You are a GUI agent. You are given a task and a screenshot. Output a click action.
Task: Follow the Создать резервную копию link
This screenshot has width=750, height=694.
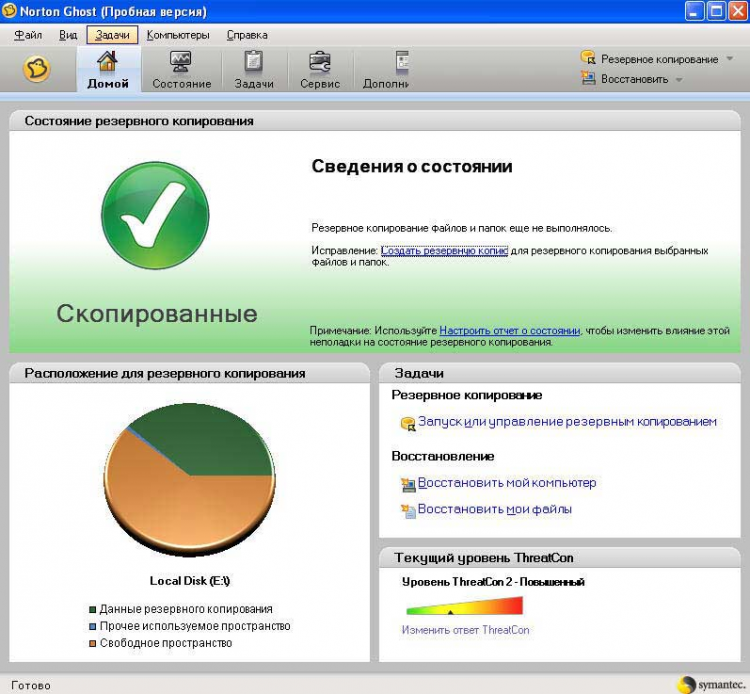click(x=444, y=251)
